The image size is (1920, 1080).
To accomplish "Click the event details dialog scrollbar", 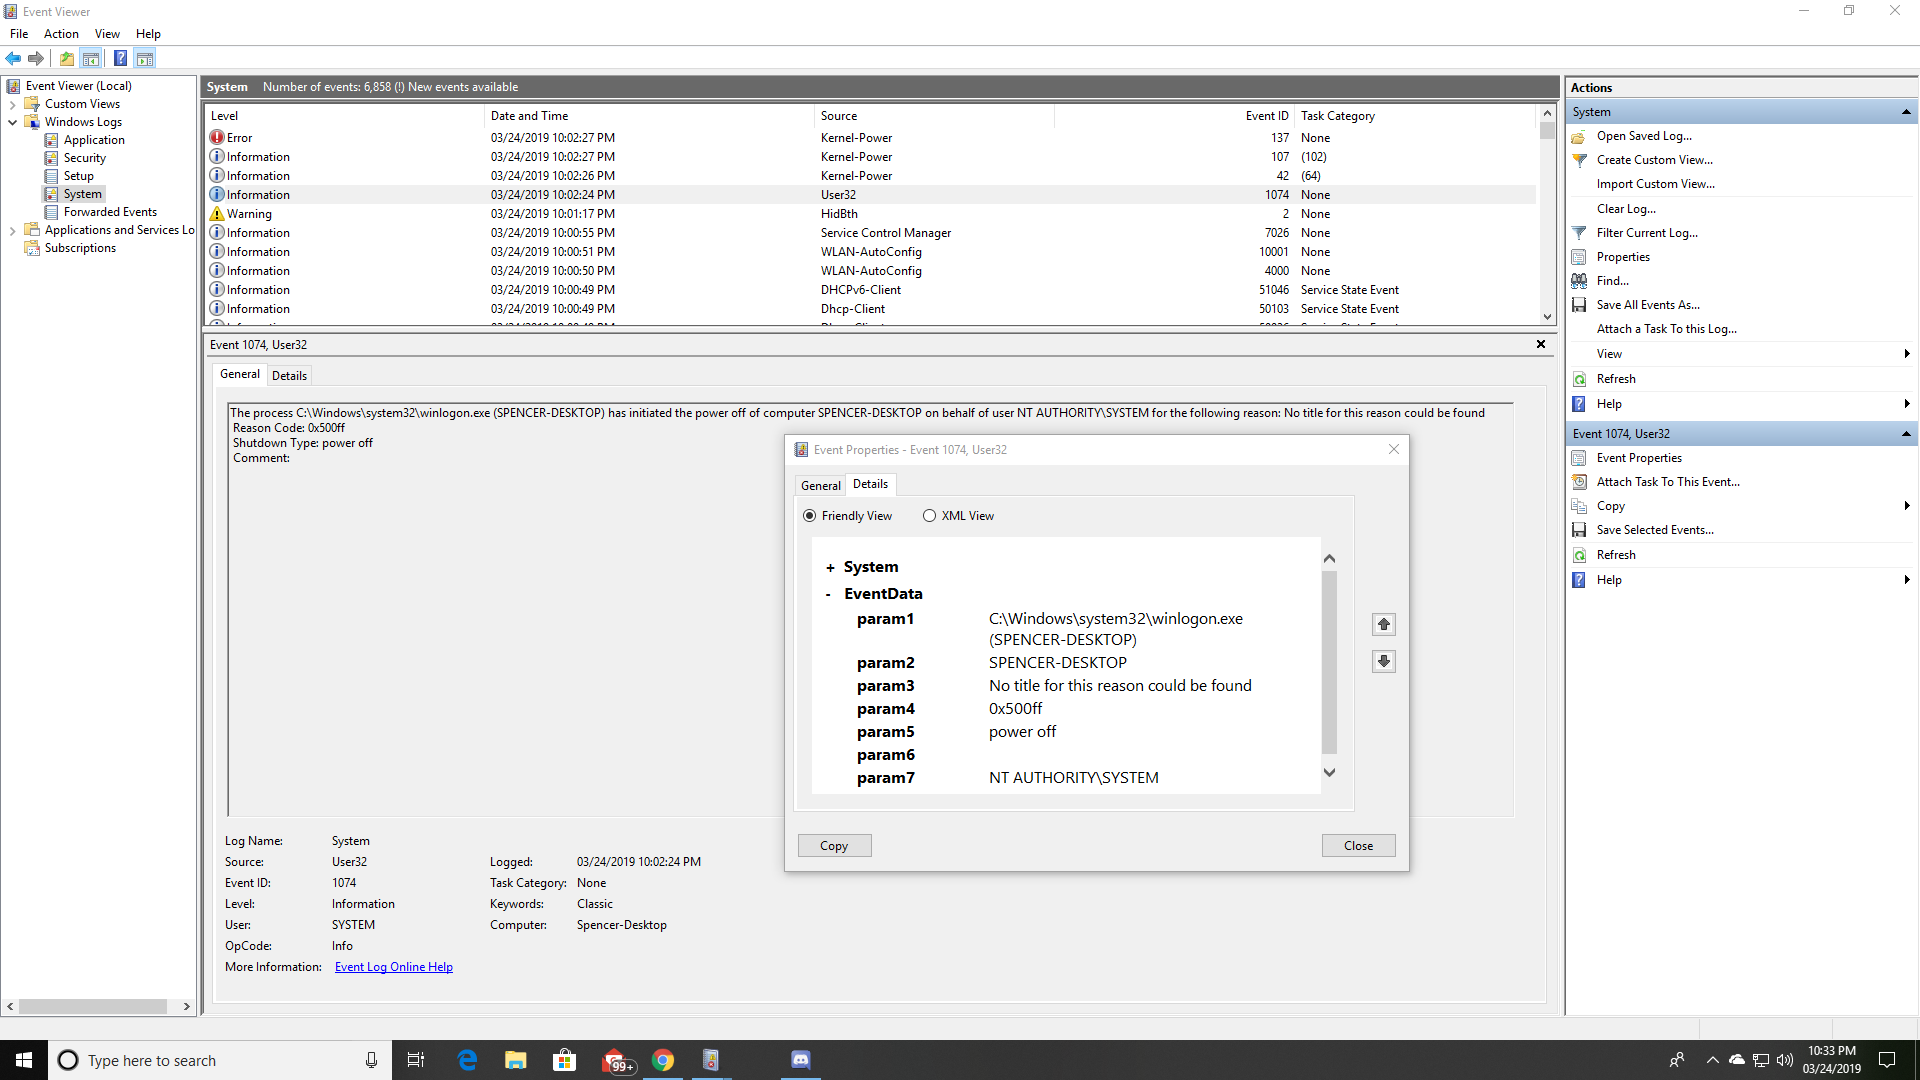I will 1329,665.
